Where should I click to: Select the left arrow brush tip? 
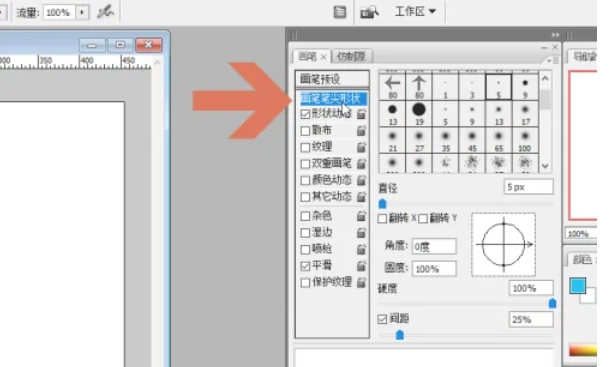click(x=393, y=87)
